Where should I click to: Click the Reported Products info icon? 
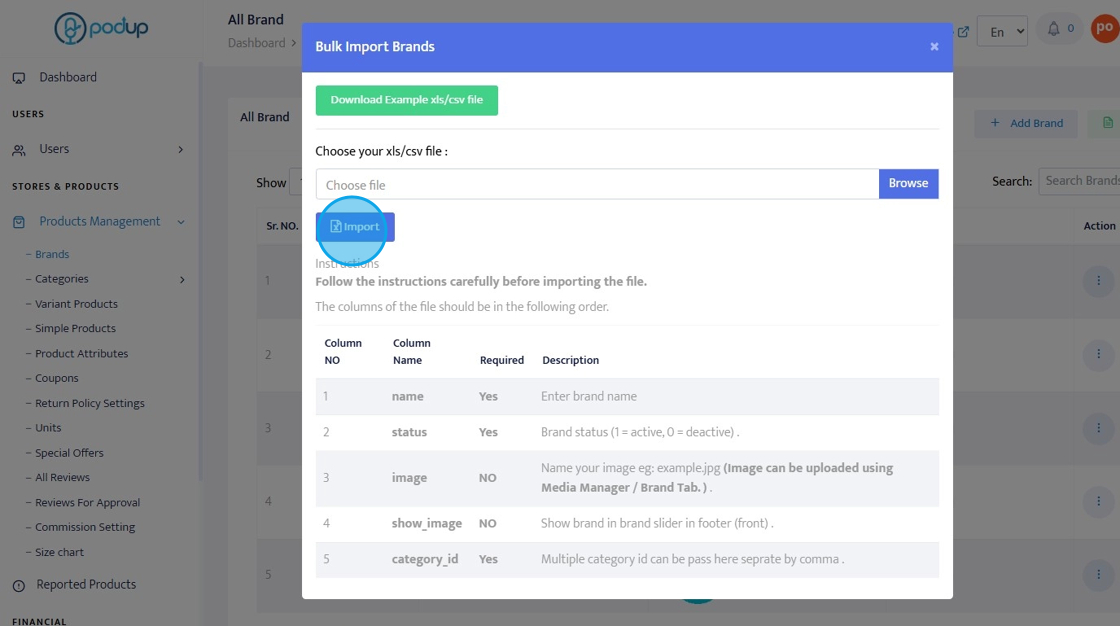pyautogui.click(x=19, y=585)
